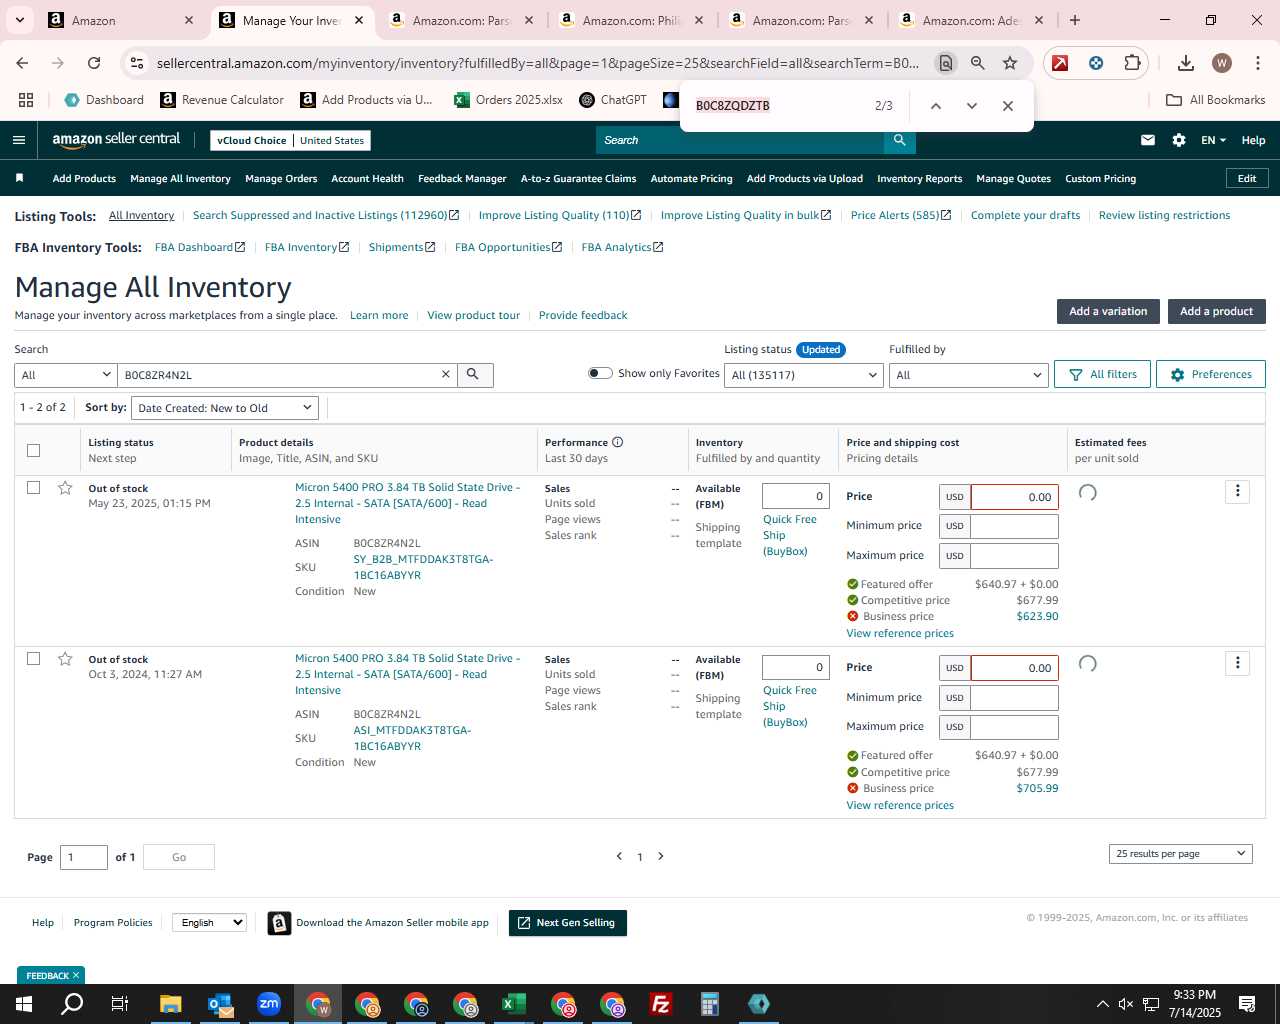Open the Fulfilled by dropdown
Viewport: 1280px width, 1024px height.
pyautogui.click(x=968, y=375)
